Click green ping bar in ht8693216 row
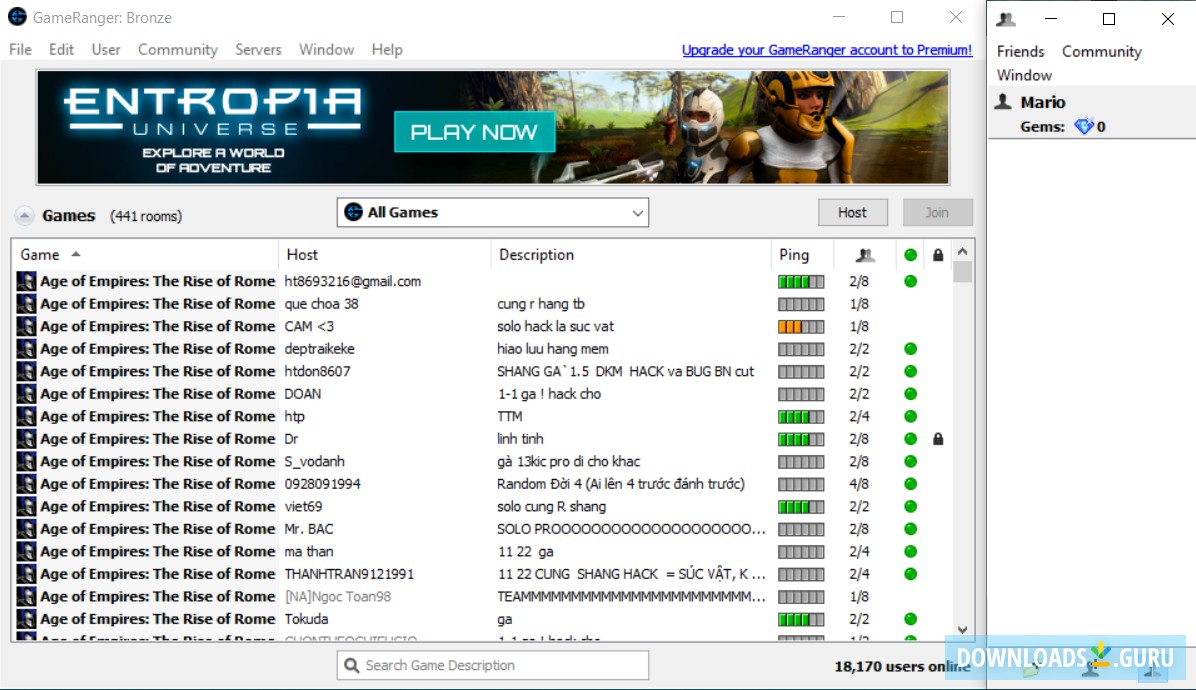 click(x=801, y=281)
